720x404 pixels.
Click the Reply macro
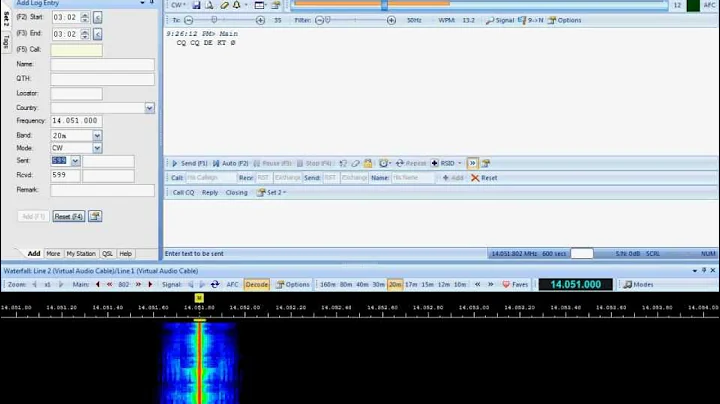point(210,193)
